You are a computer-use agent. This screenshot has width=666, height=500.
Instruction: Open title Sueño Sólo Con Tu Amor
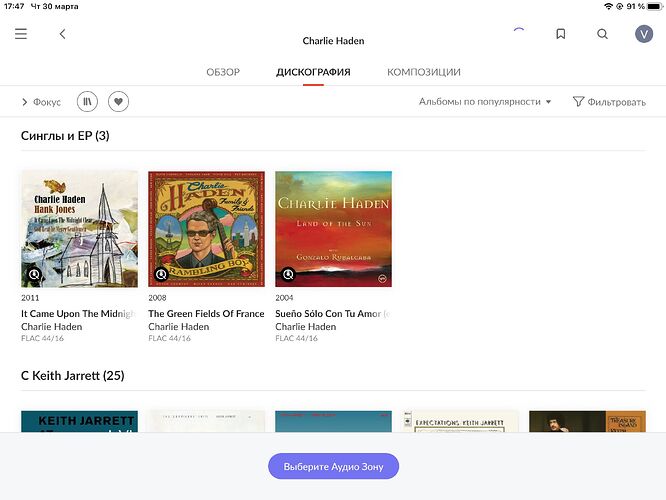click(x=333, y=314)
